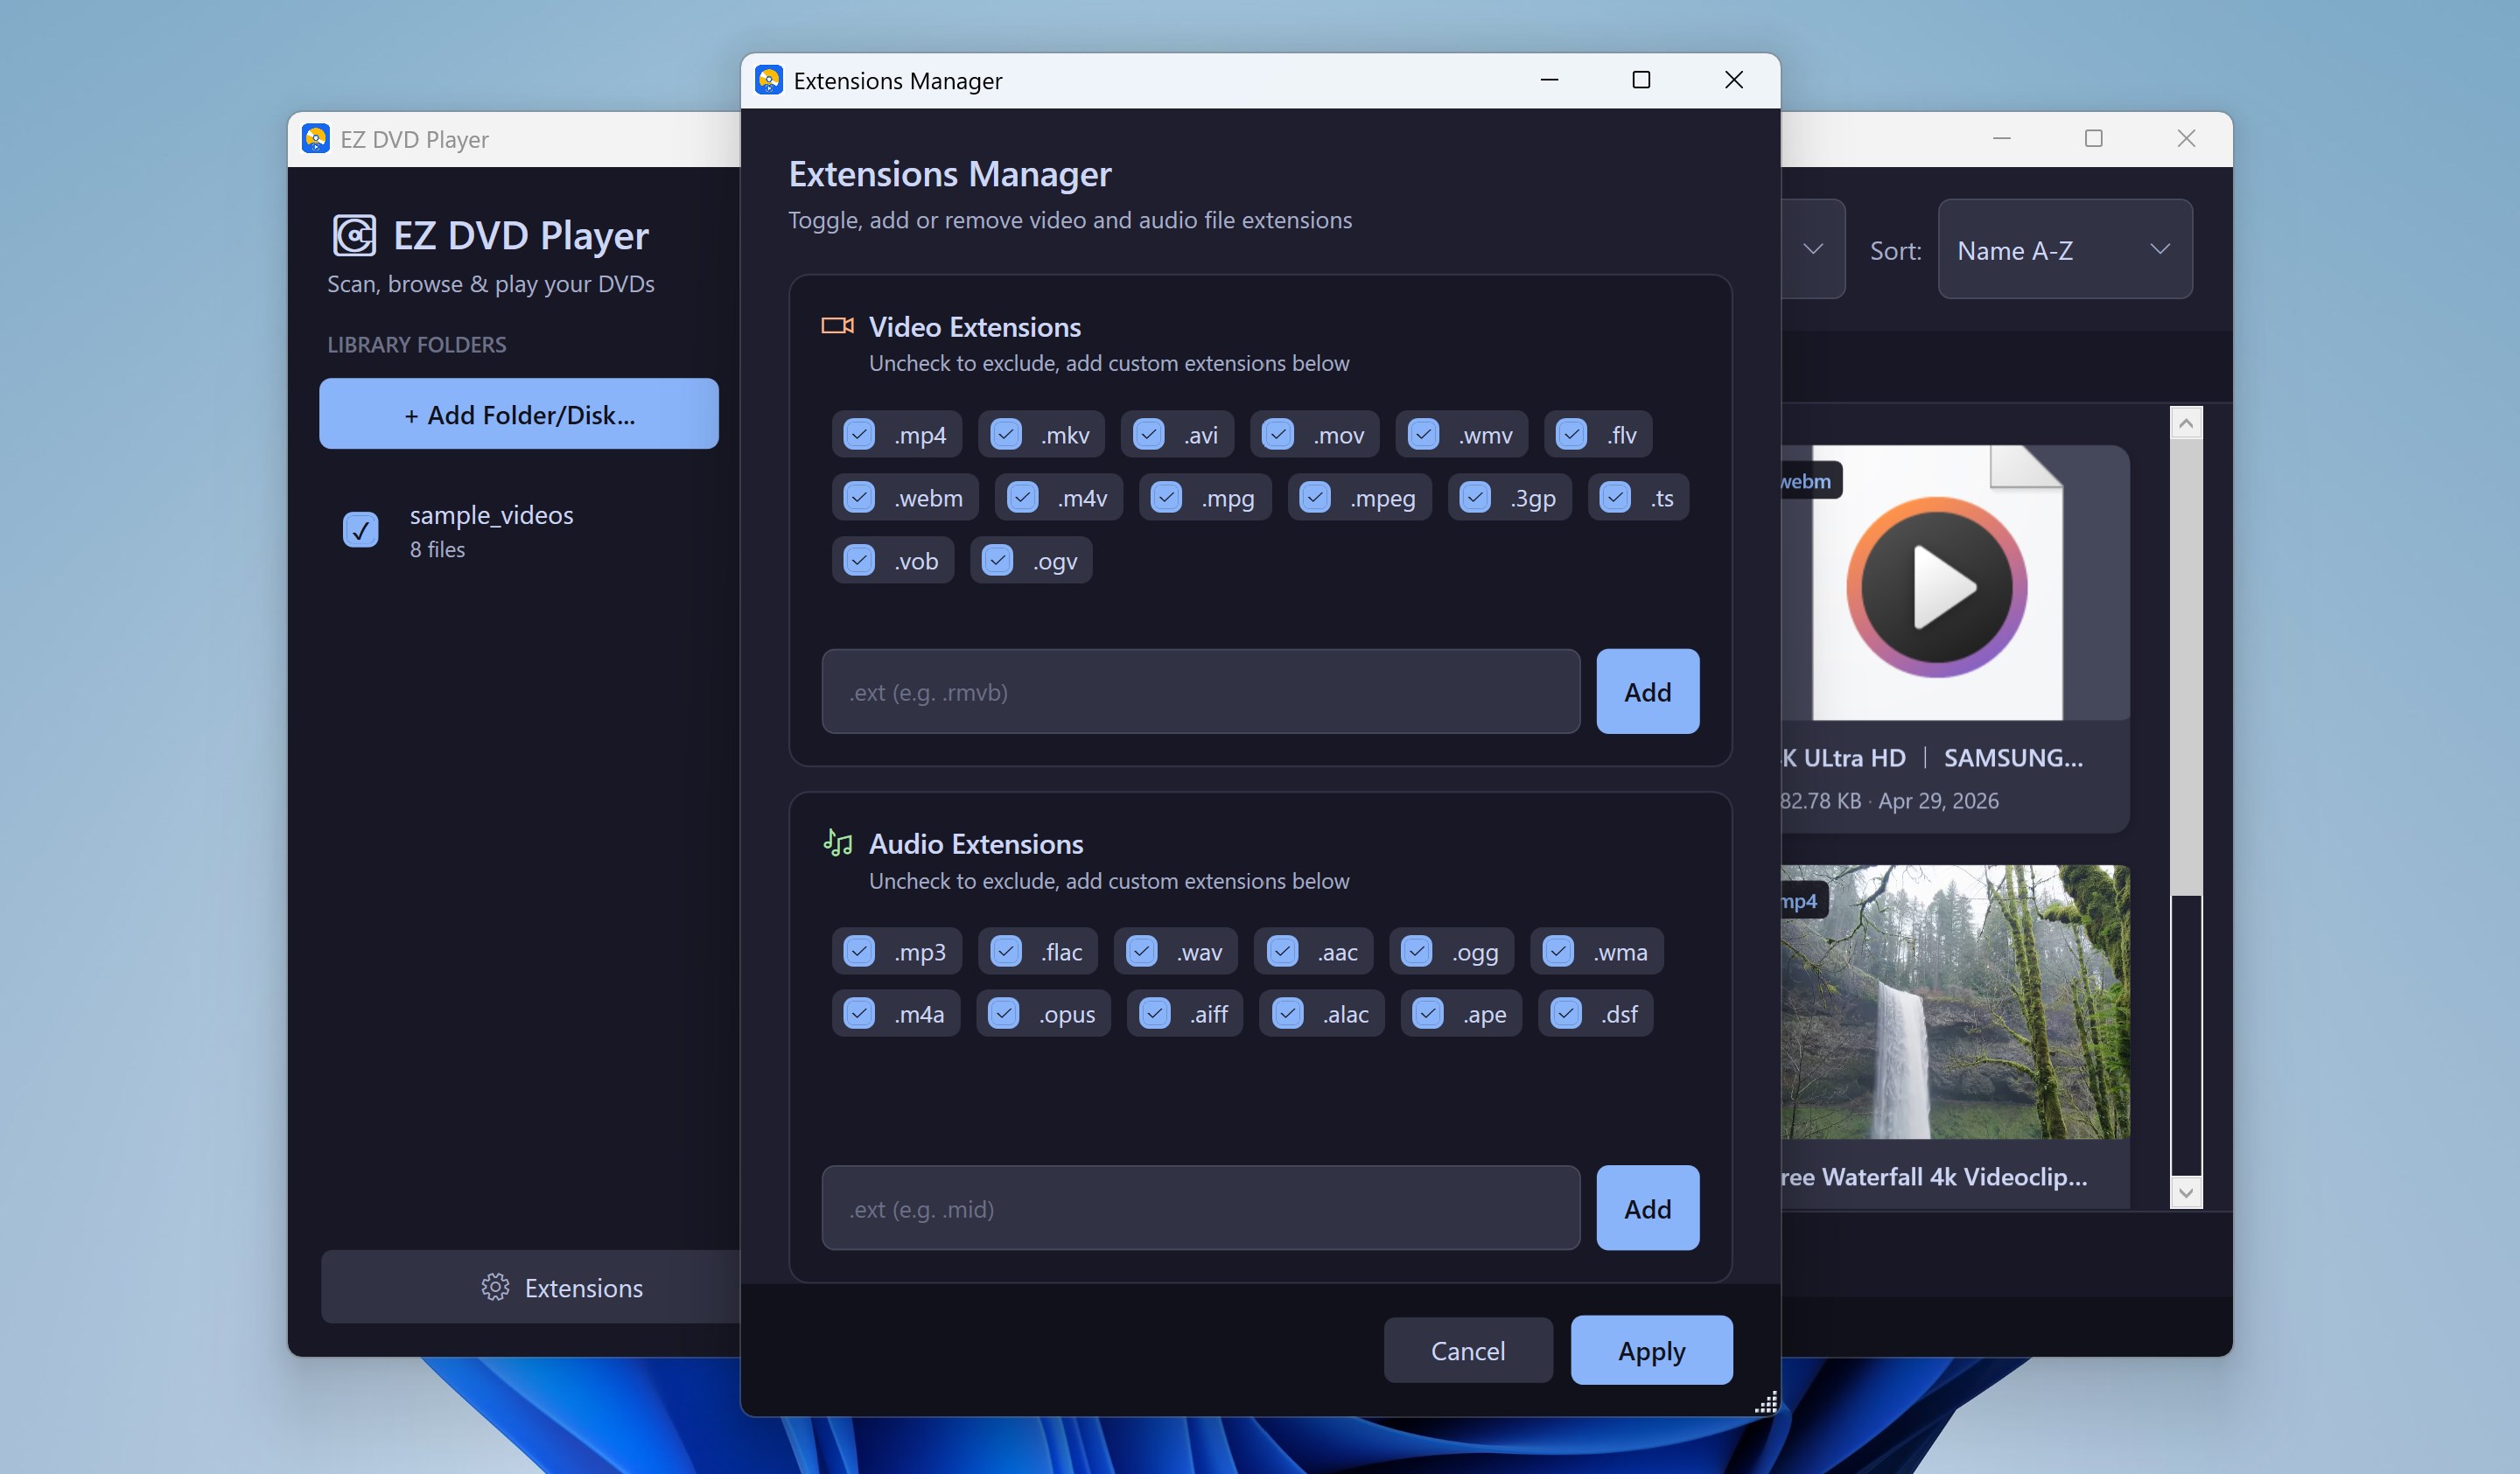Screen dimensions: 2520x1474
Task: Click Cancel in Extensions Manager
Action: (x=1468, y=1350)
